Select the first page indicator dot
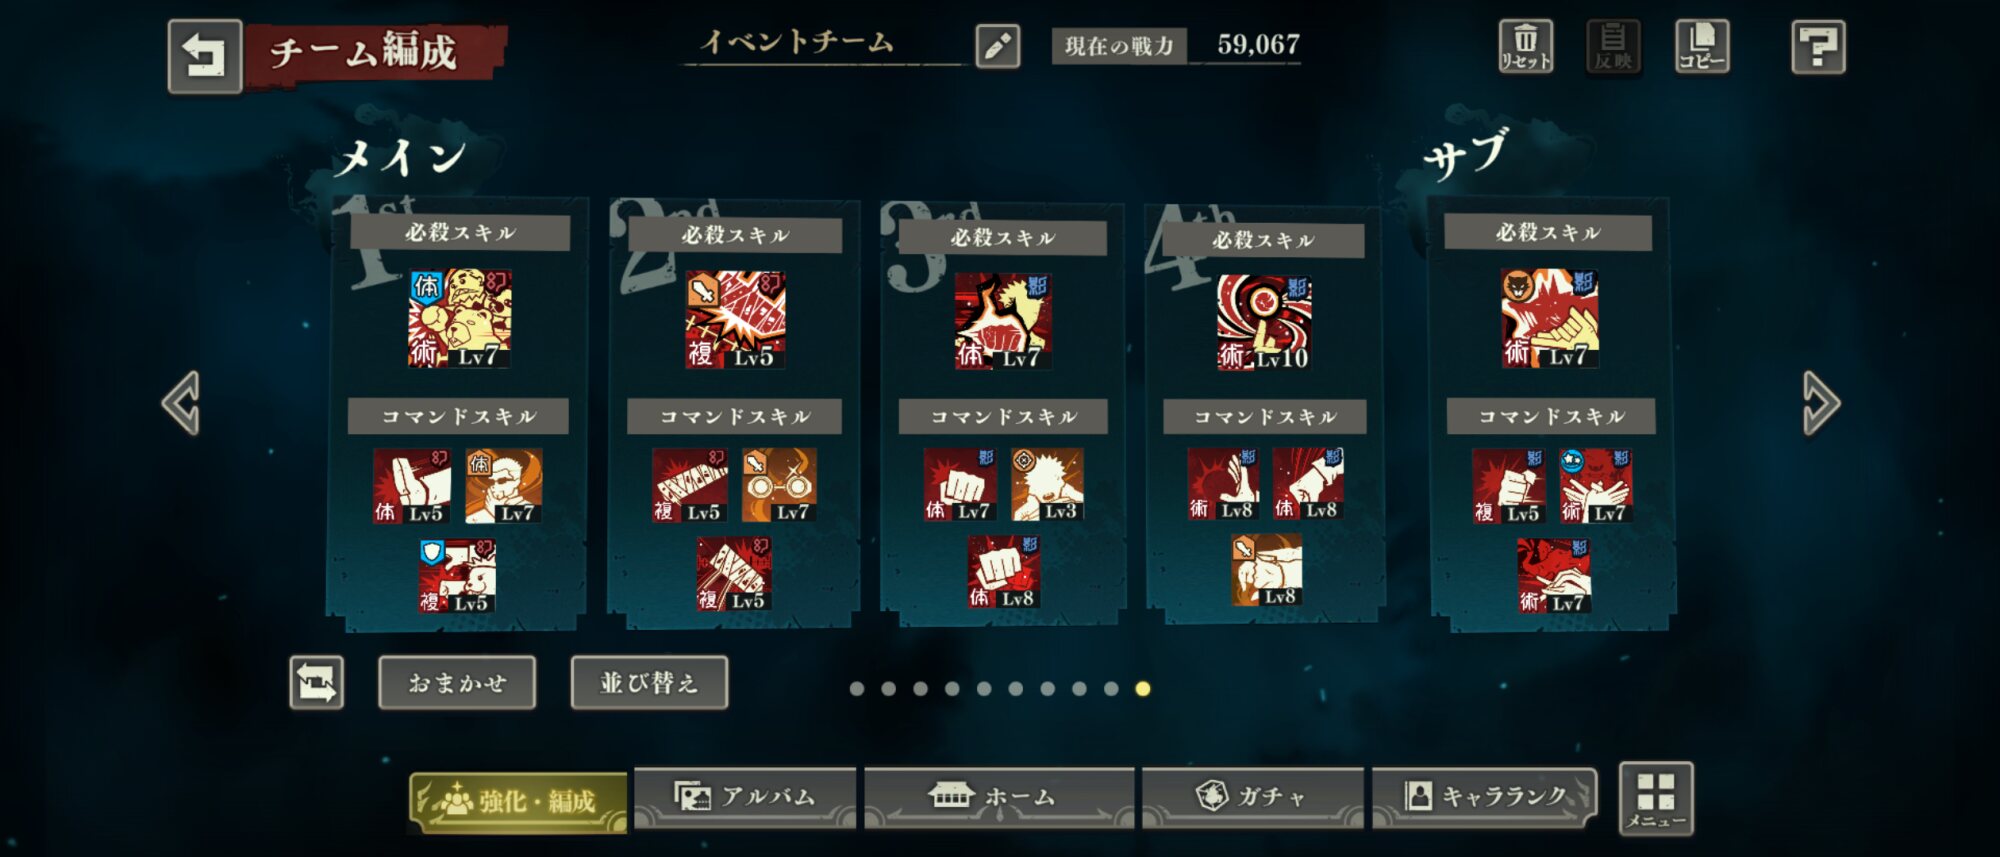 857,689
